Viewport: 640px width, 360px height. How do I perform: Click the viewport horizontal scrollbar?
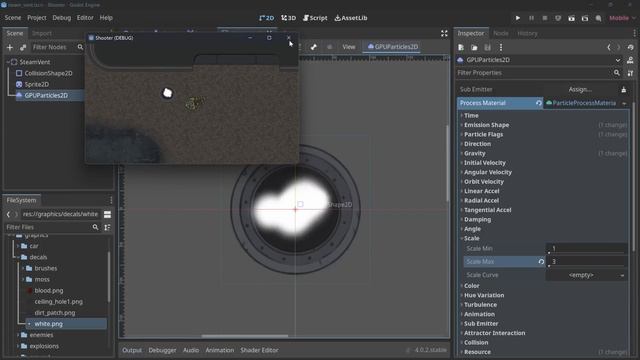click(244, 336)
